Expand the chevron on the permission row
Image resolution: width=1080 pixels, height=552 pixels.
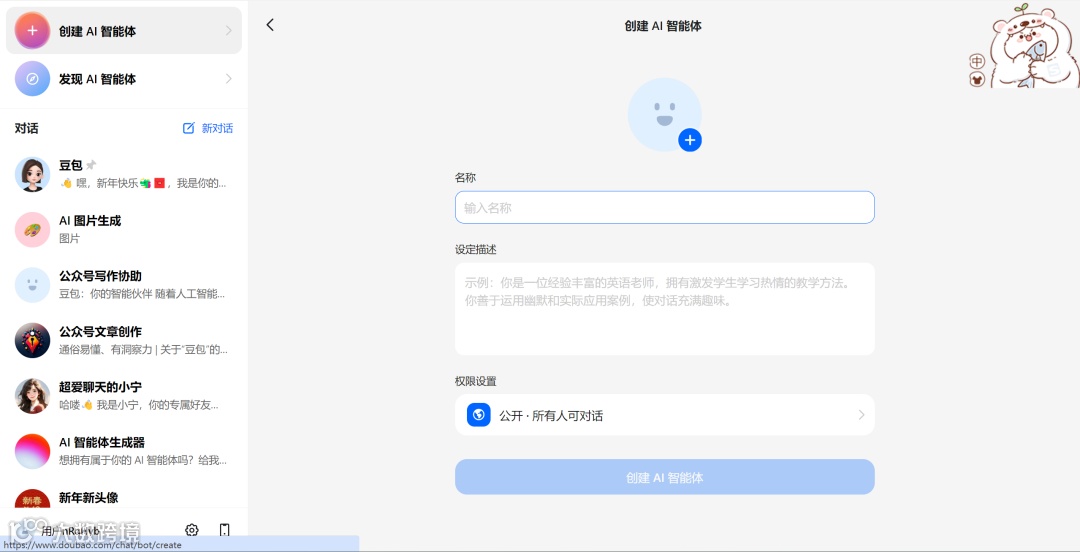(x=861, y=415)
